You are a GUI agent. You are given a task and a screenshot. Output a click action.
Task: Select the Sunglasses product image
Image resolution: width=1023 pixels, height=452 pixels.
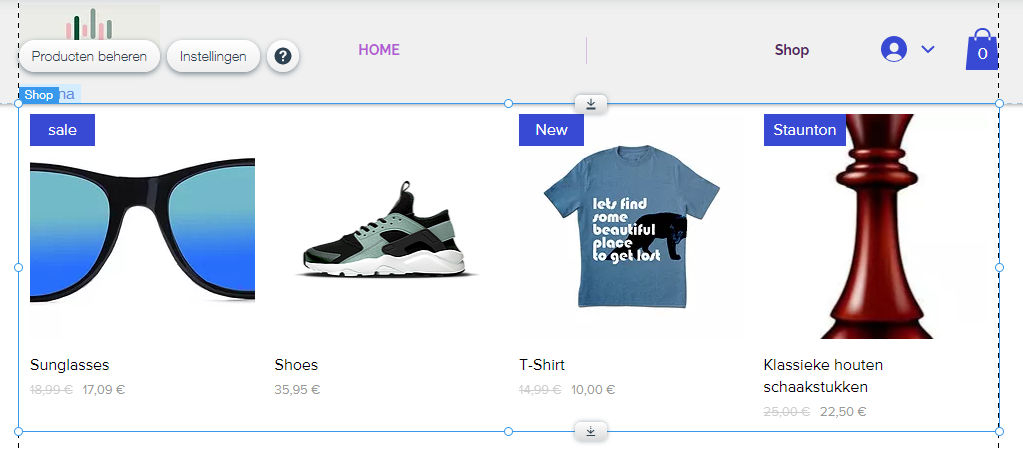coord(142,226)
